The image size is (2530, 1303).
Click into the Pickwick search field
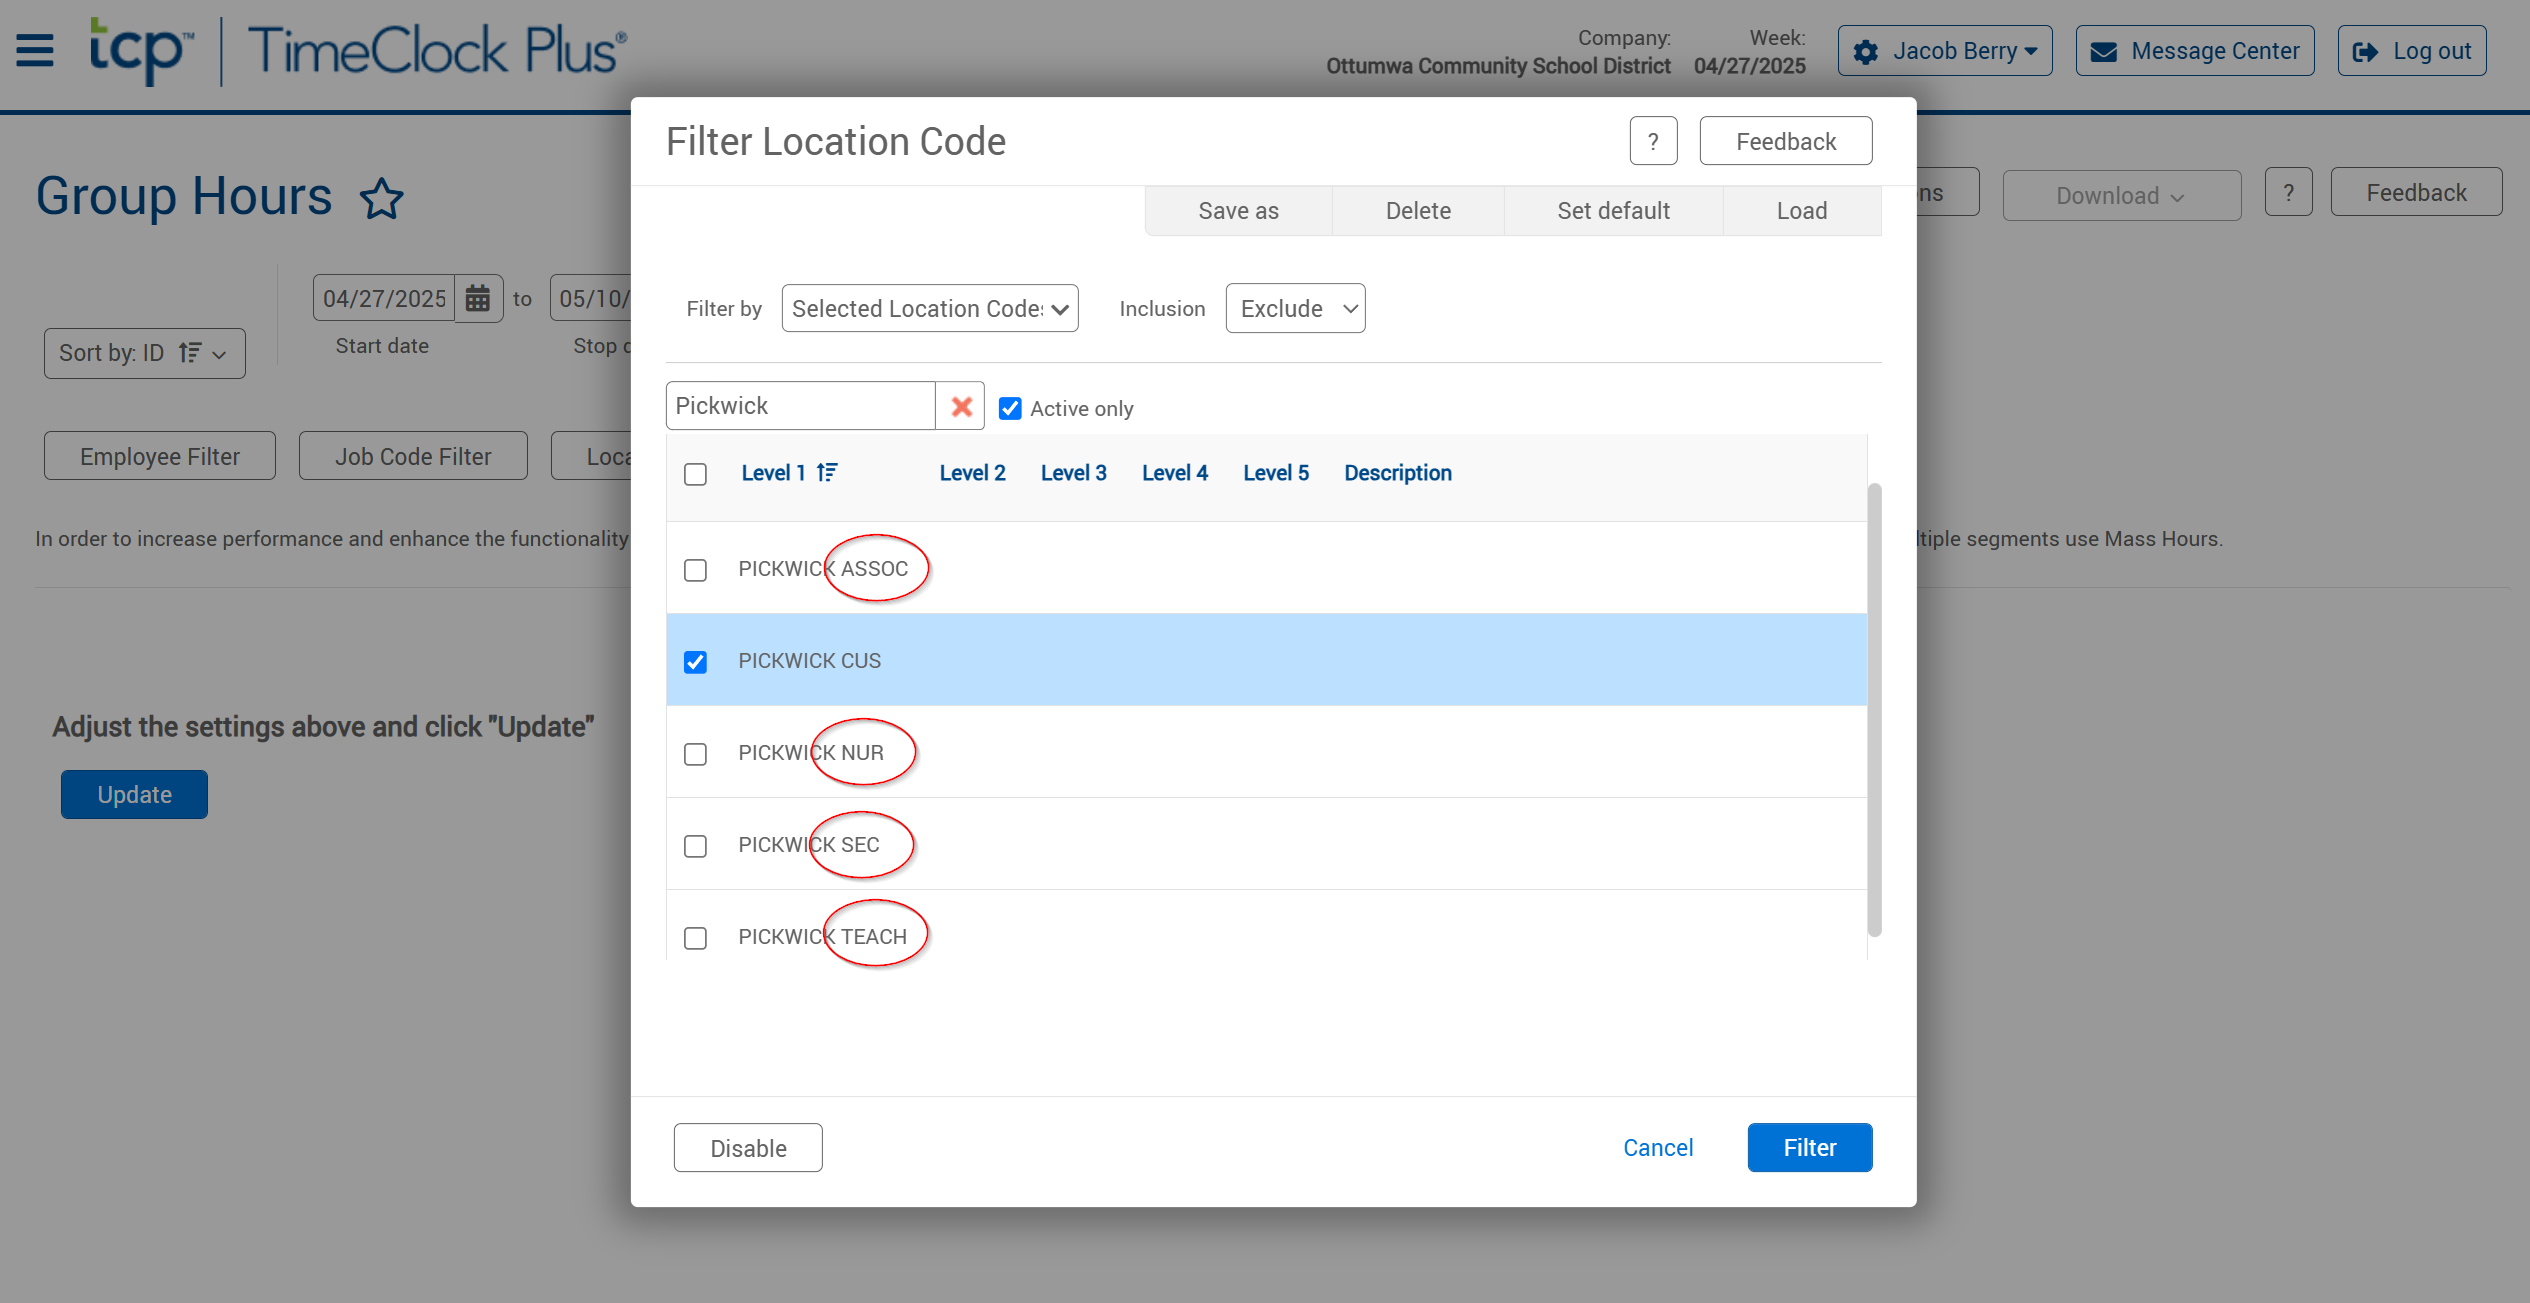click(800, 406)
